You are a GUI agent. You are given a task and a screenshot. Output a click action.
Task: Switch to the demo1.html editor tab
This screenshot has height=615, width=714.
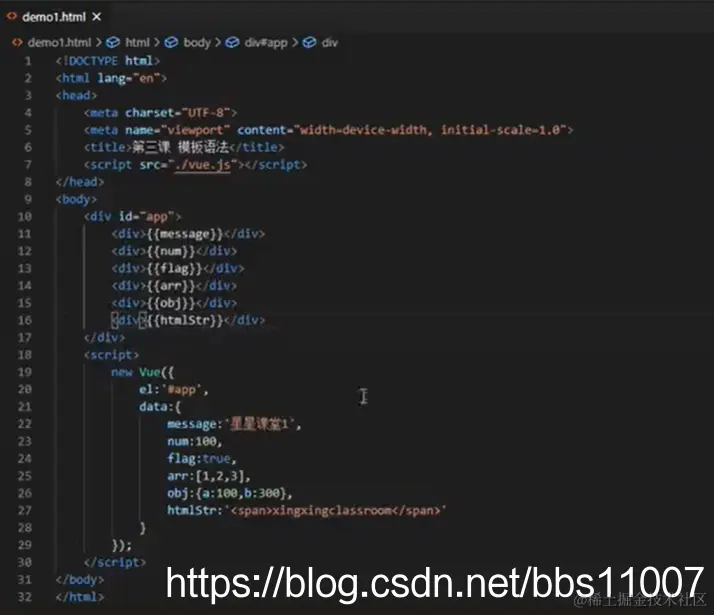(54, 17)
